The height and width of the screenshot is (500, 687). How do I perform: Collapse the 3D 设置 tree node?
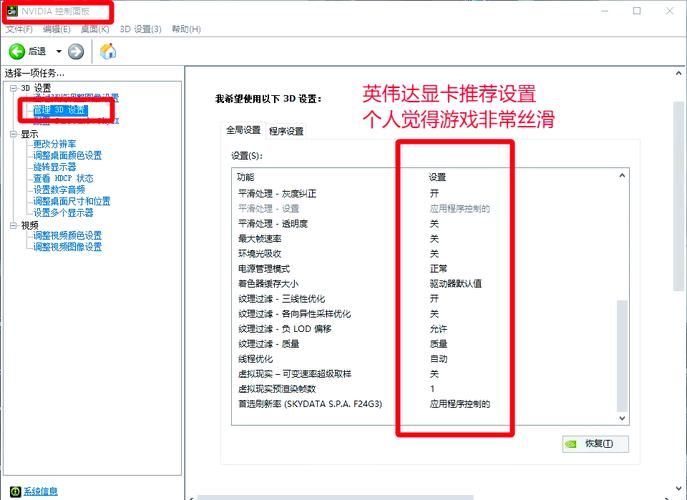coord(14,88)
